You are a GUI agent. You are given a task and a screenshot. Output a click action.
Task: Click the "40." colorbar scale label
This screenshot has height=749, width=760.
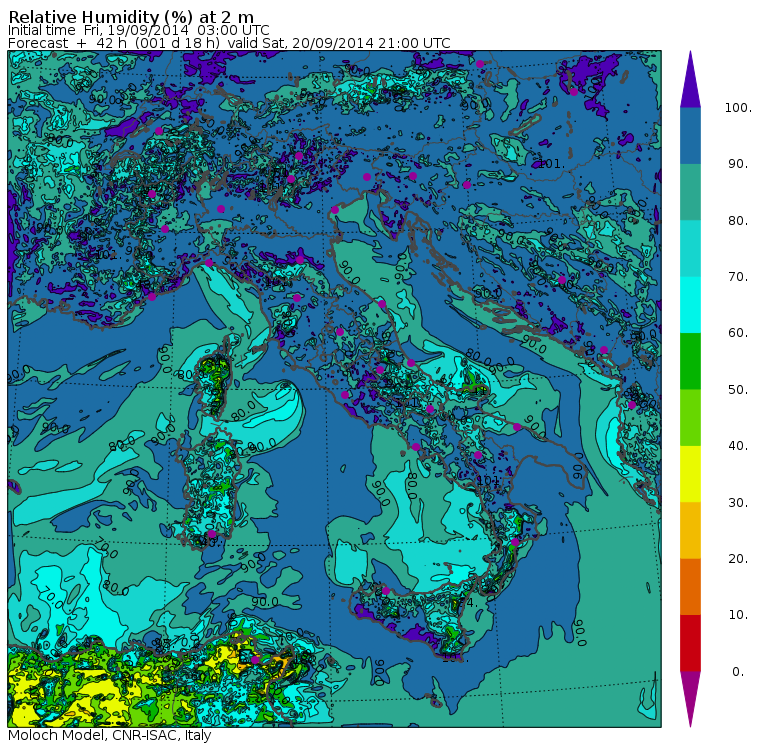point(738,446)
